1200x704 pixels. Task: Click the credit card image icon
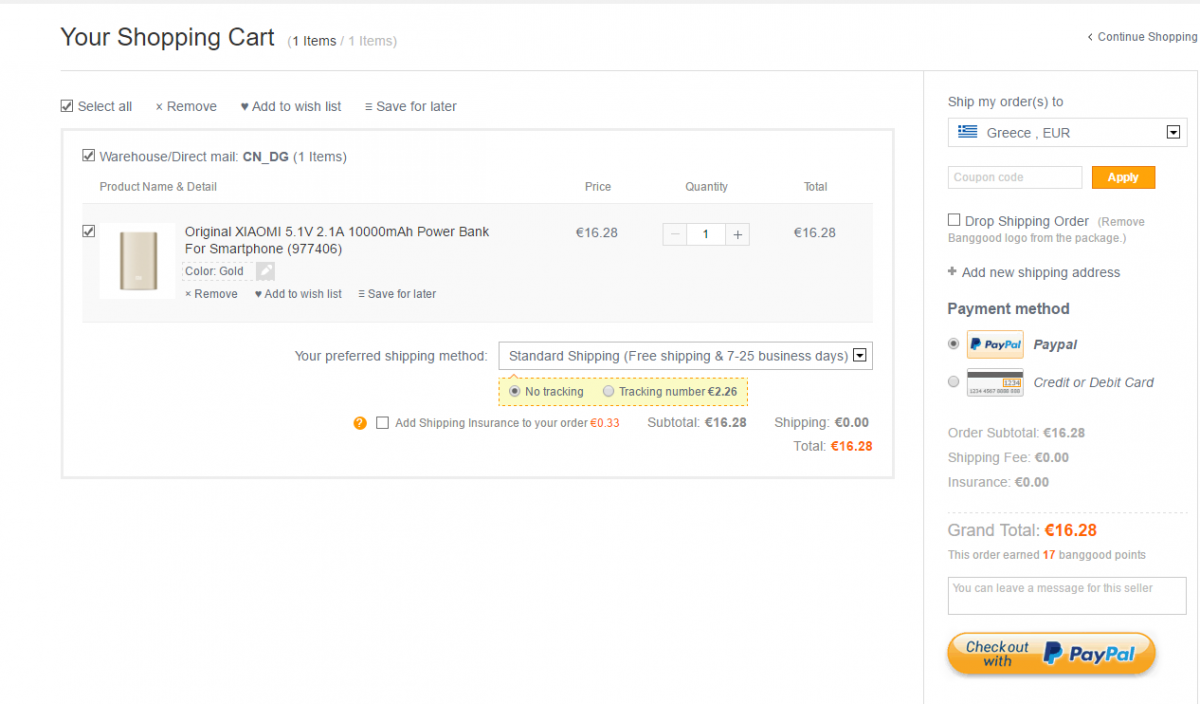pos(995,382)
